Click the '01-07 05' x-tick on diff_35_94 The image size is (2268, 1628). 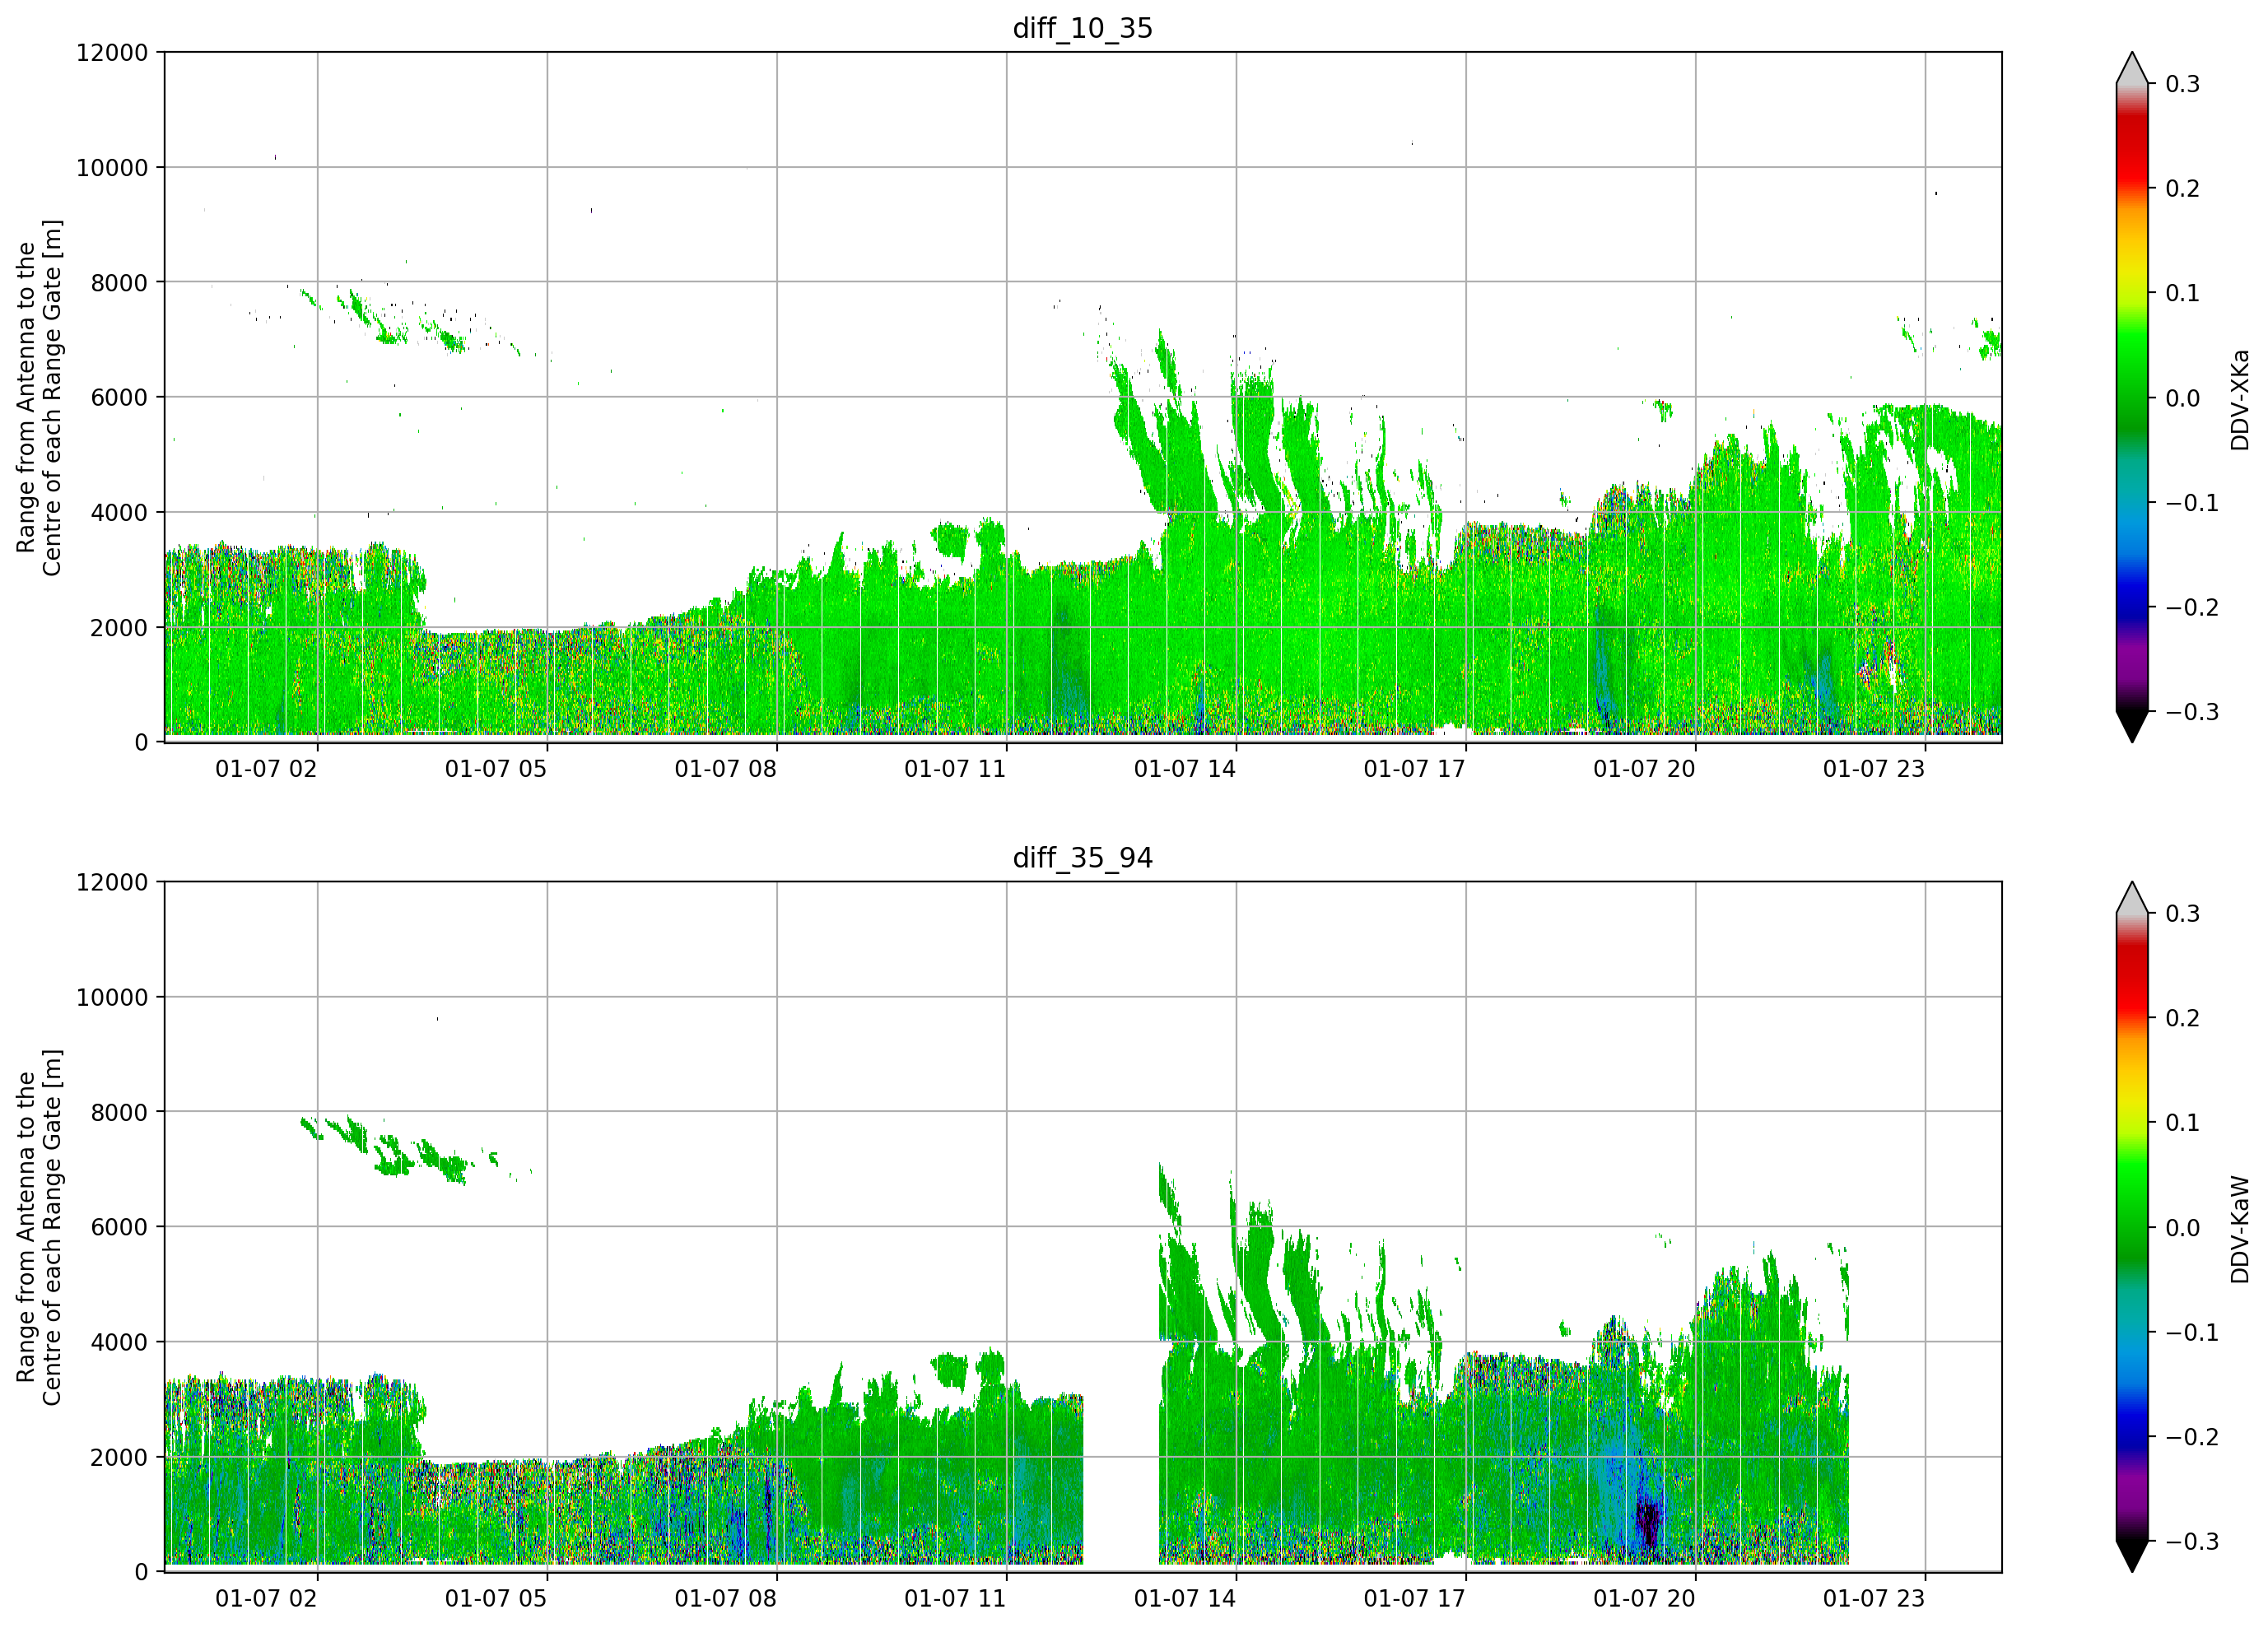coord(496,1599)
